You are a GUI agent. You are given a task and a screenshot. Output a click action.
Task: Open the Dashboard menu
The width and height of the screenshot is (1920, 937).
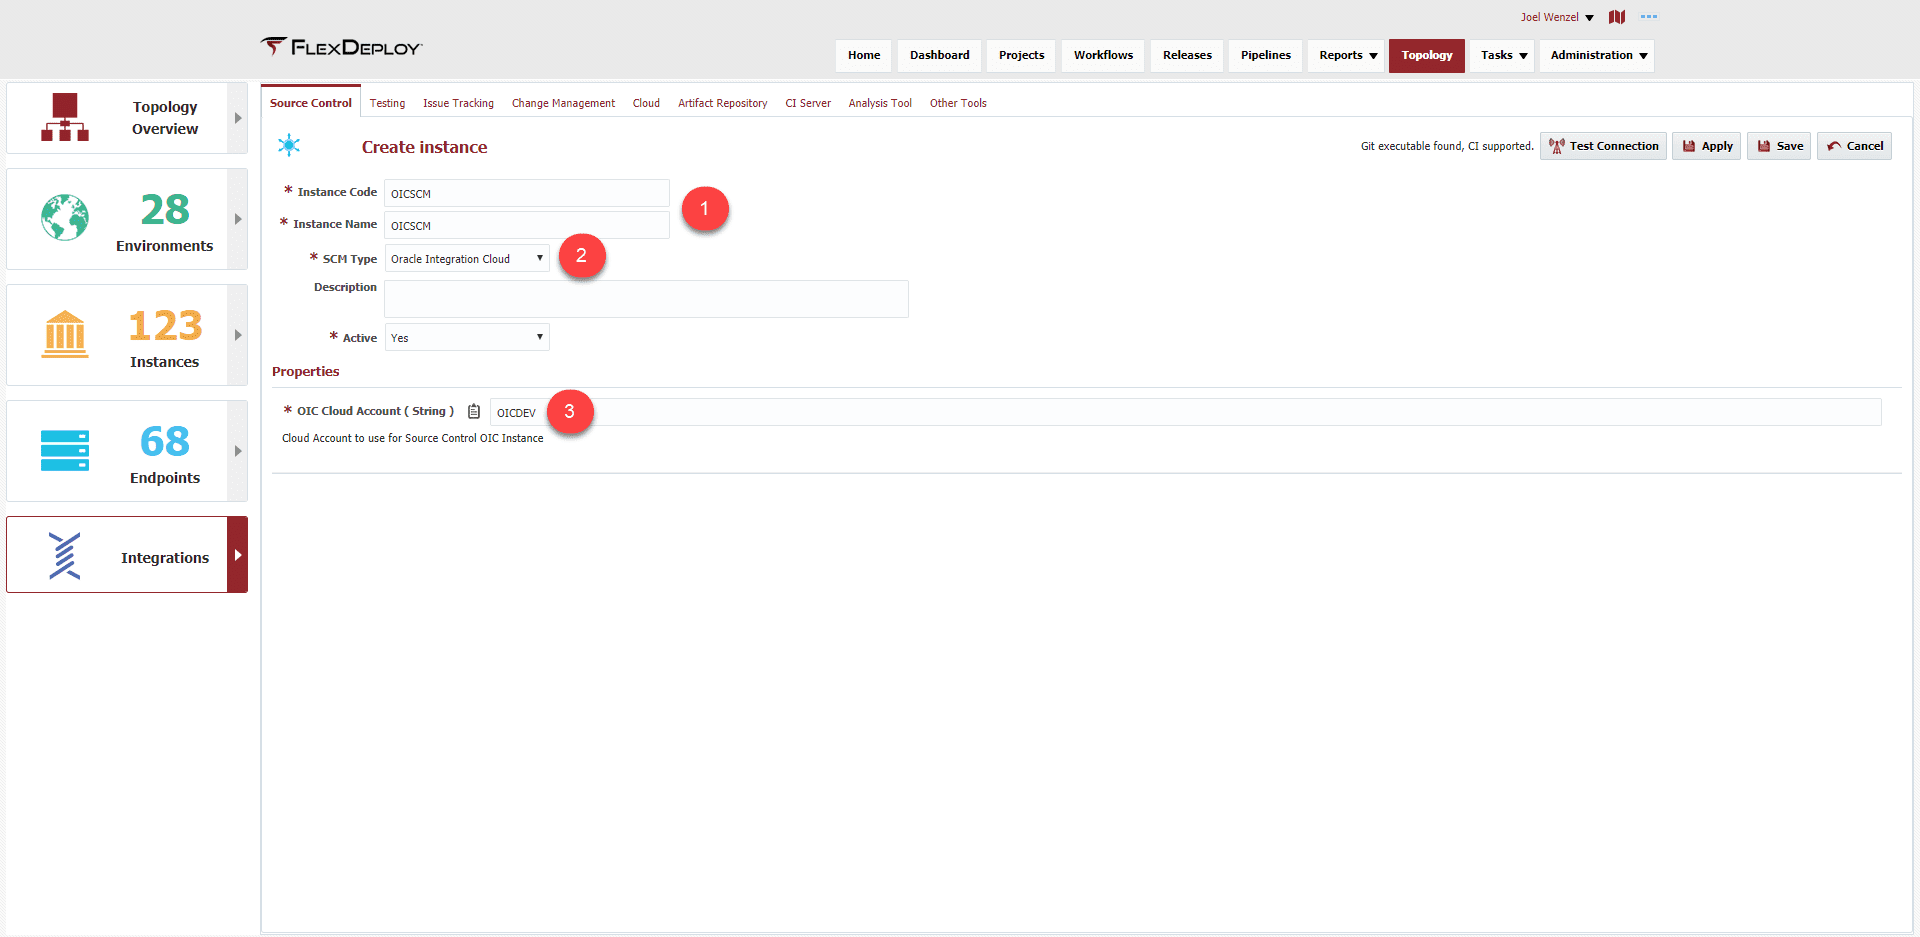[940, 55]
